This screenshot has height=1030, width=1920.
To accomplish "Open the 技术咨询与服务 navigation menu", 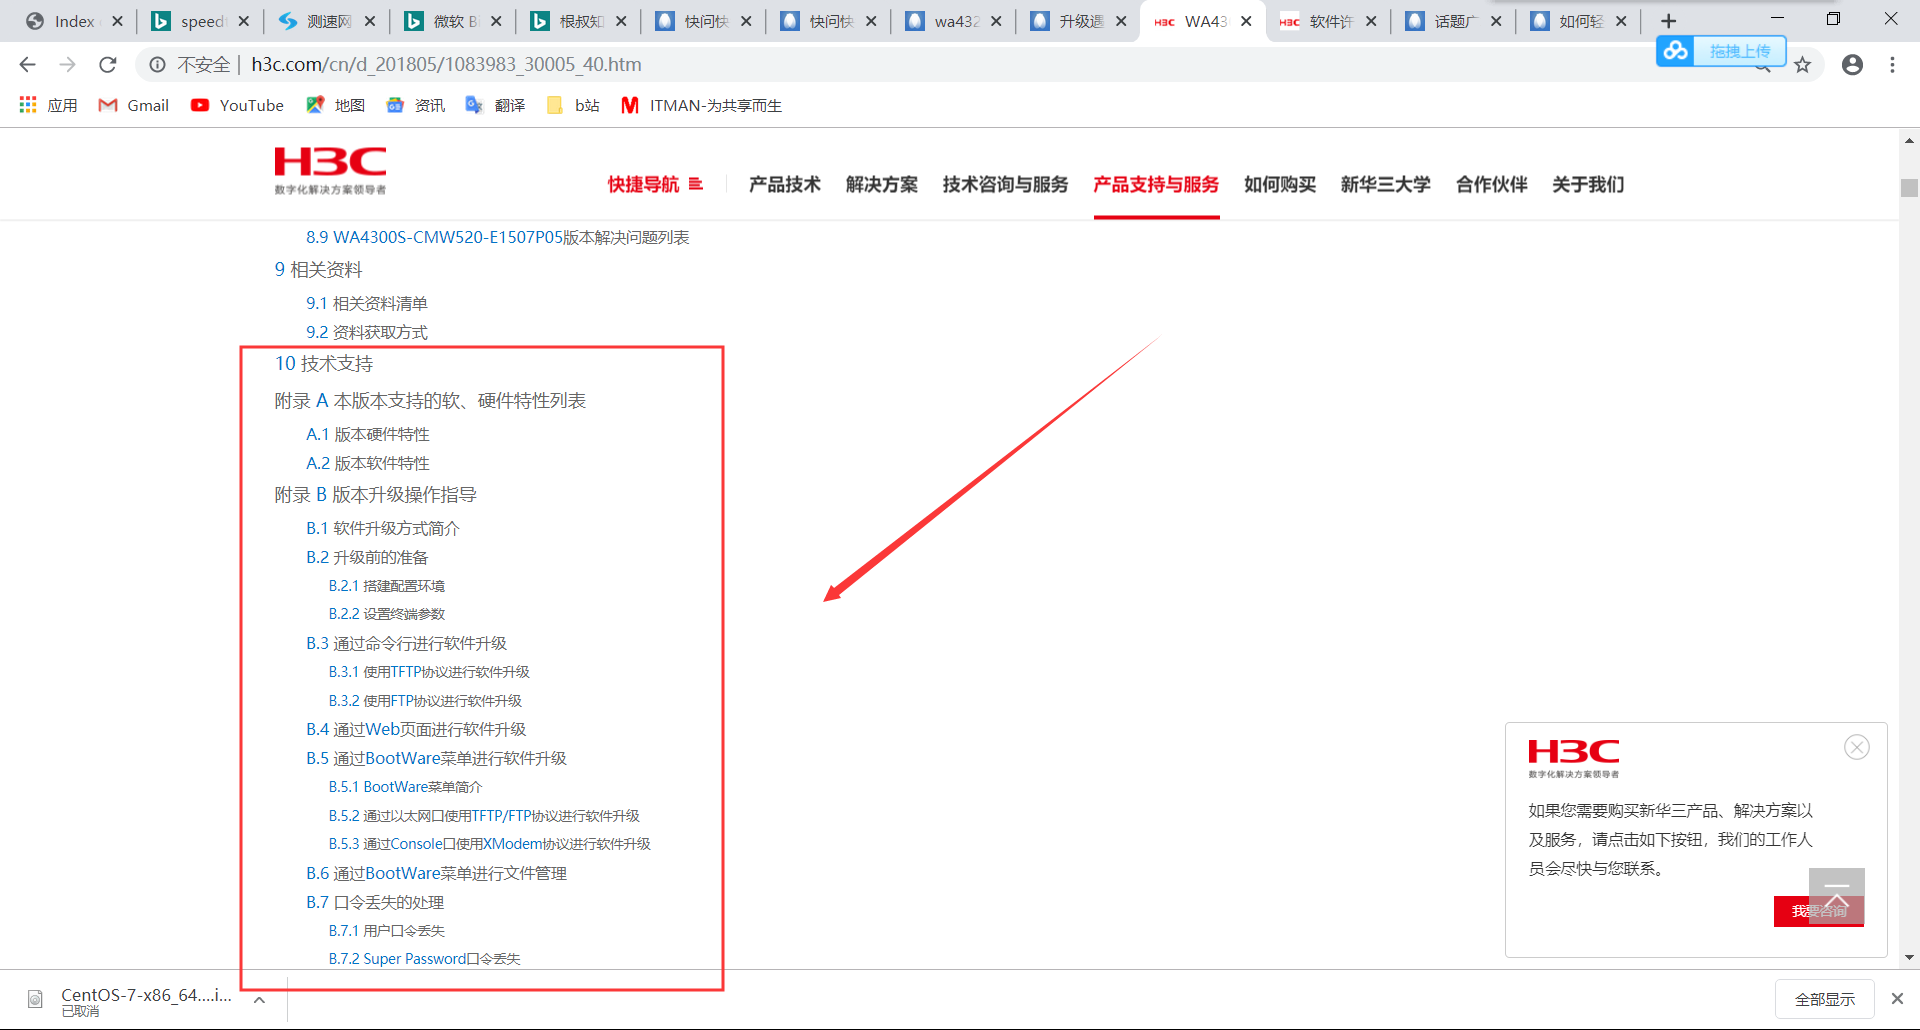I will pyautogui.click(x=1005, y=184).
